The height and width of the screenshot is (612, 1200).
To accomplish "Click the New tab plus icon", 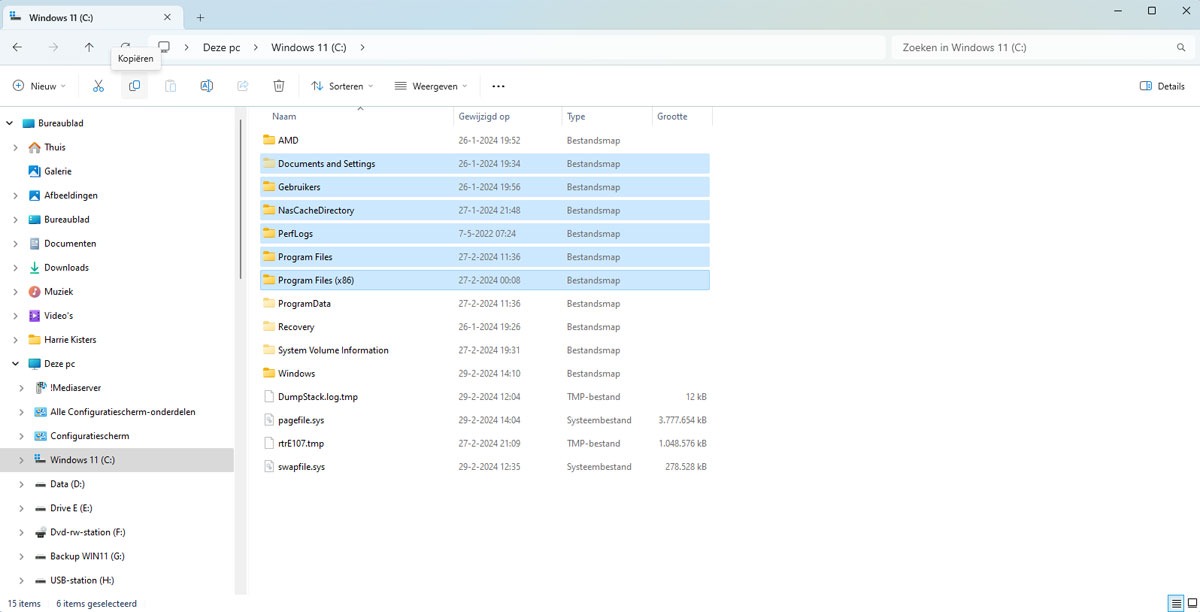I will (202, 17).
